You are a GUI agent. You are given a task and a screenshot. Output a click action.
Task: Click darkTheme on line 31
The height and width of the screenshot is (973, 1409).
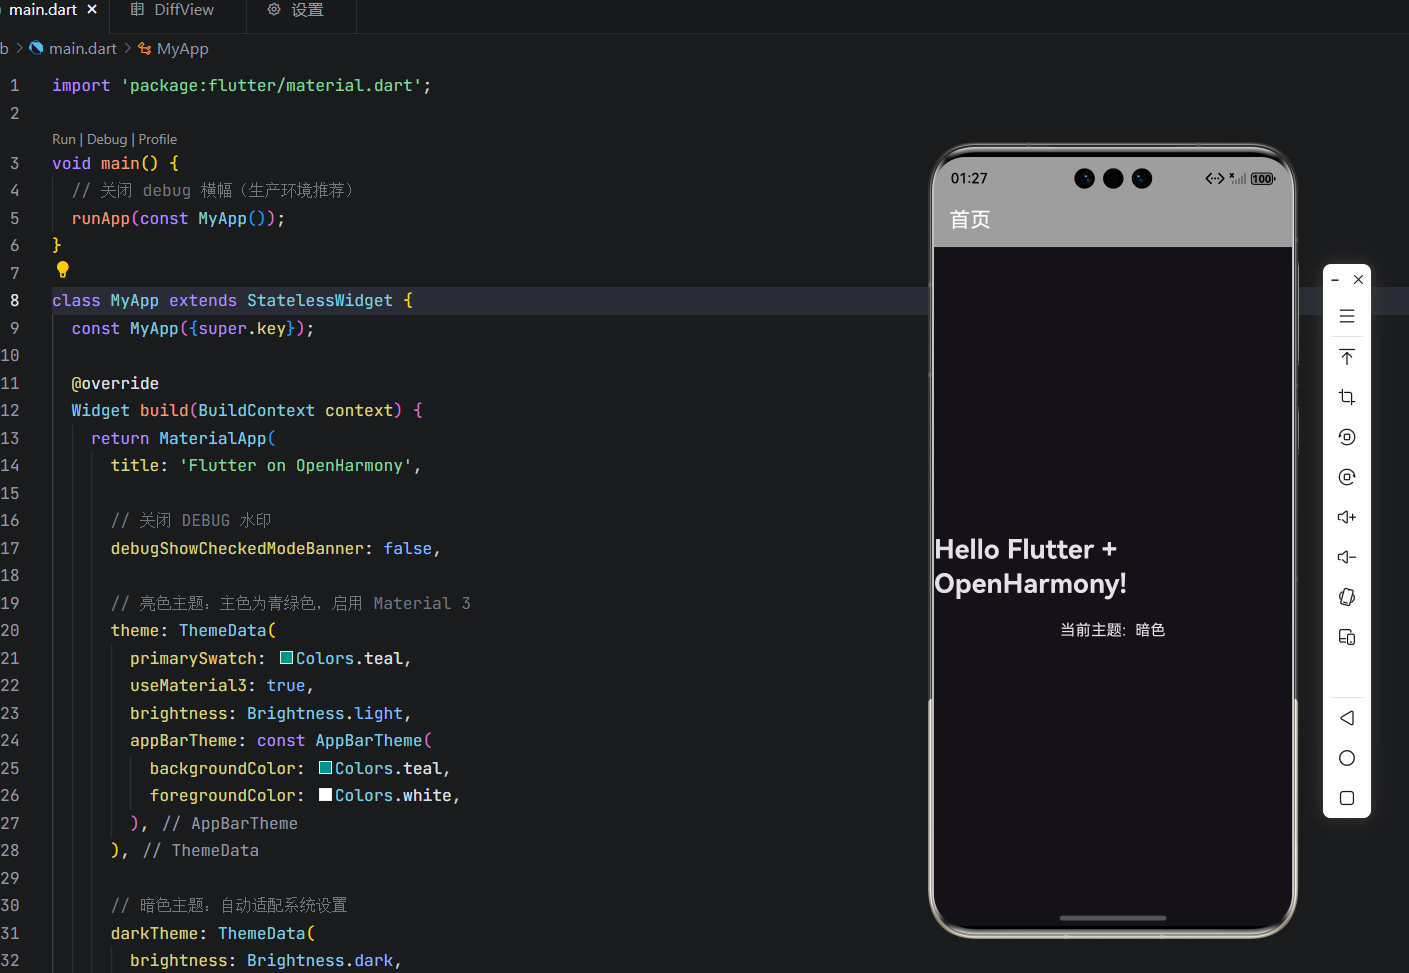click(x=154, y=933)
